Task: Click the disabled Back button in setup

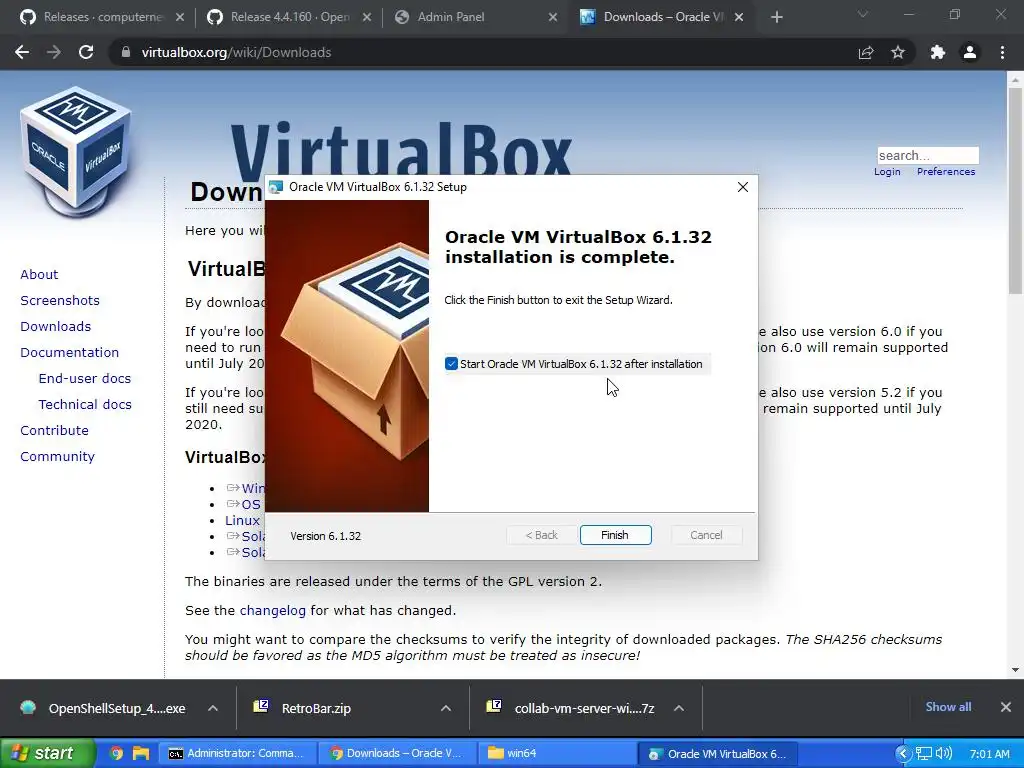Action: click(541, 535)
